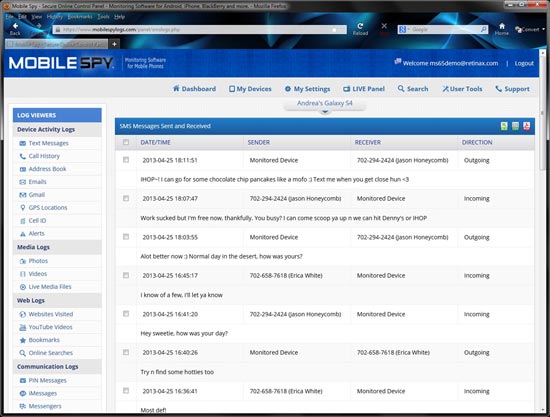
Task: Export SMS log with spreadsheet icon
Action: 515,126
